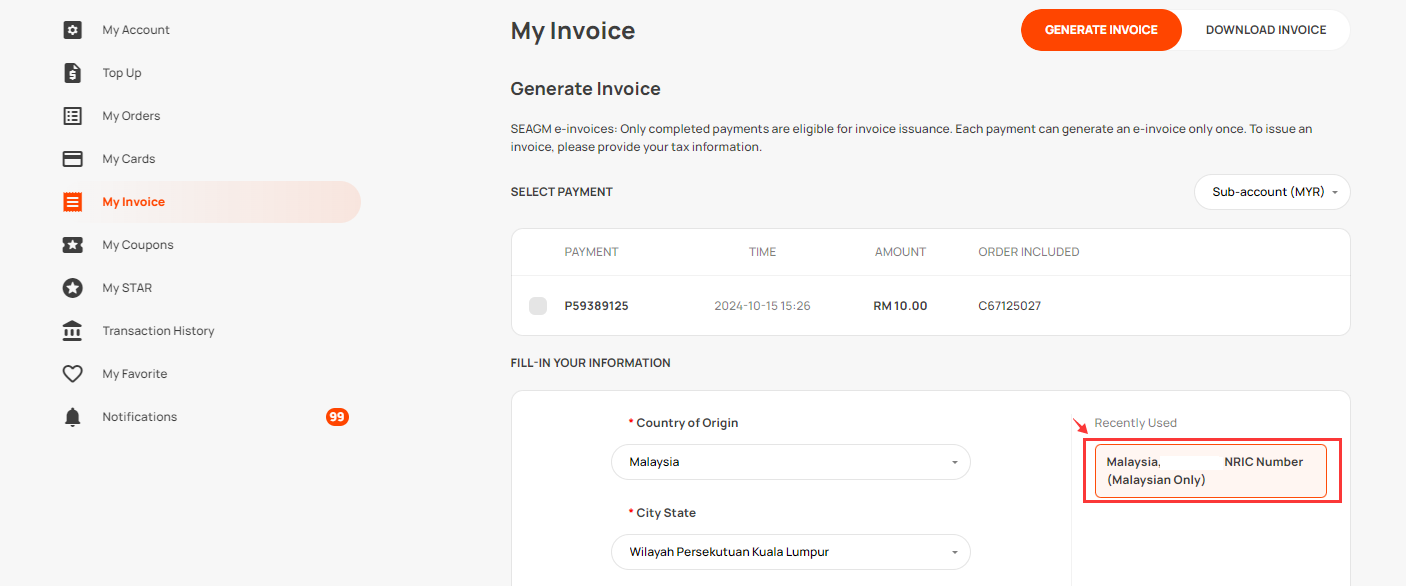Click the Notifications bell icon

pos(72,417)
